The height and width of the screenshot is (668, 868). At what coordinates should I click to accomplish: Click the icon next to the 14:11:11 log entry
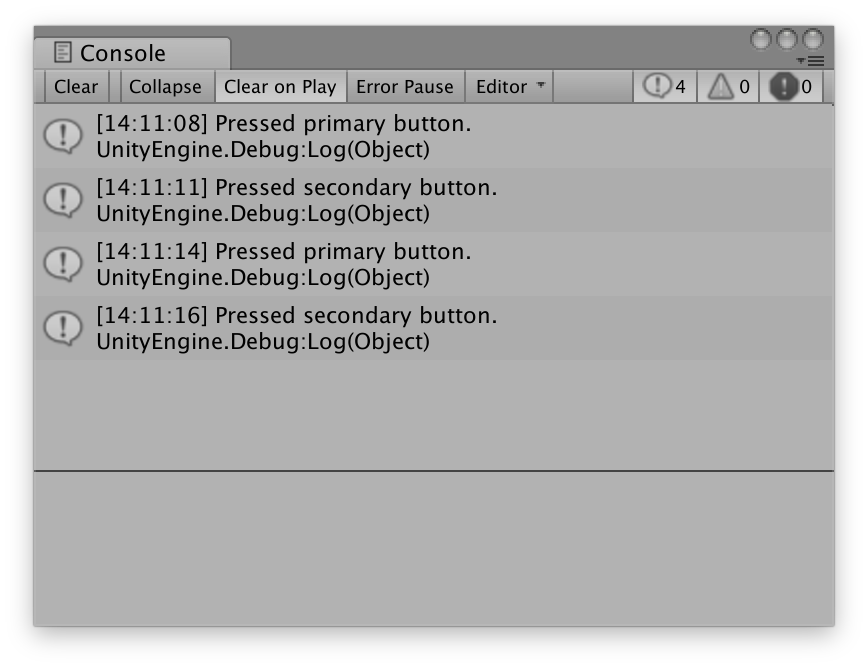tap(61, 198)
